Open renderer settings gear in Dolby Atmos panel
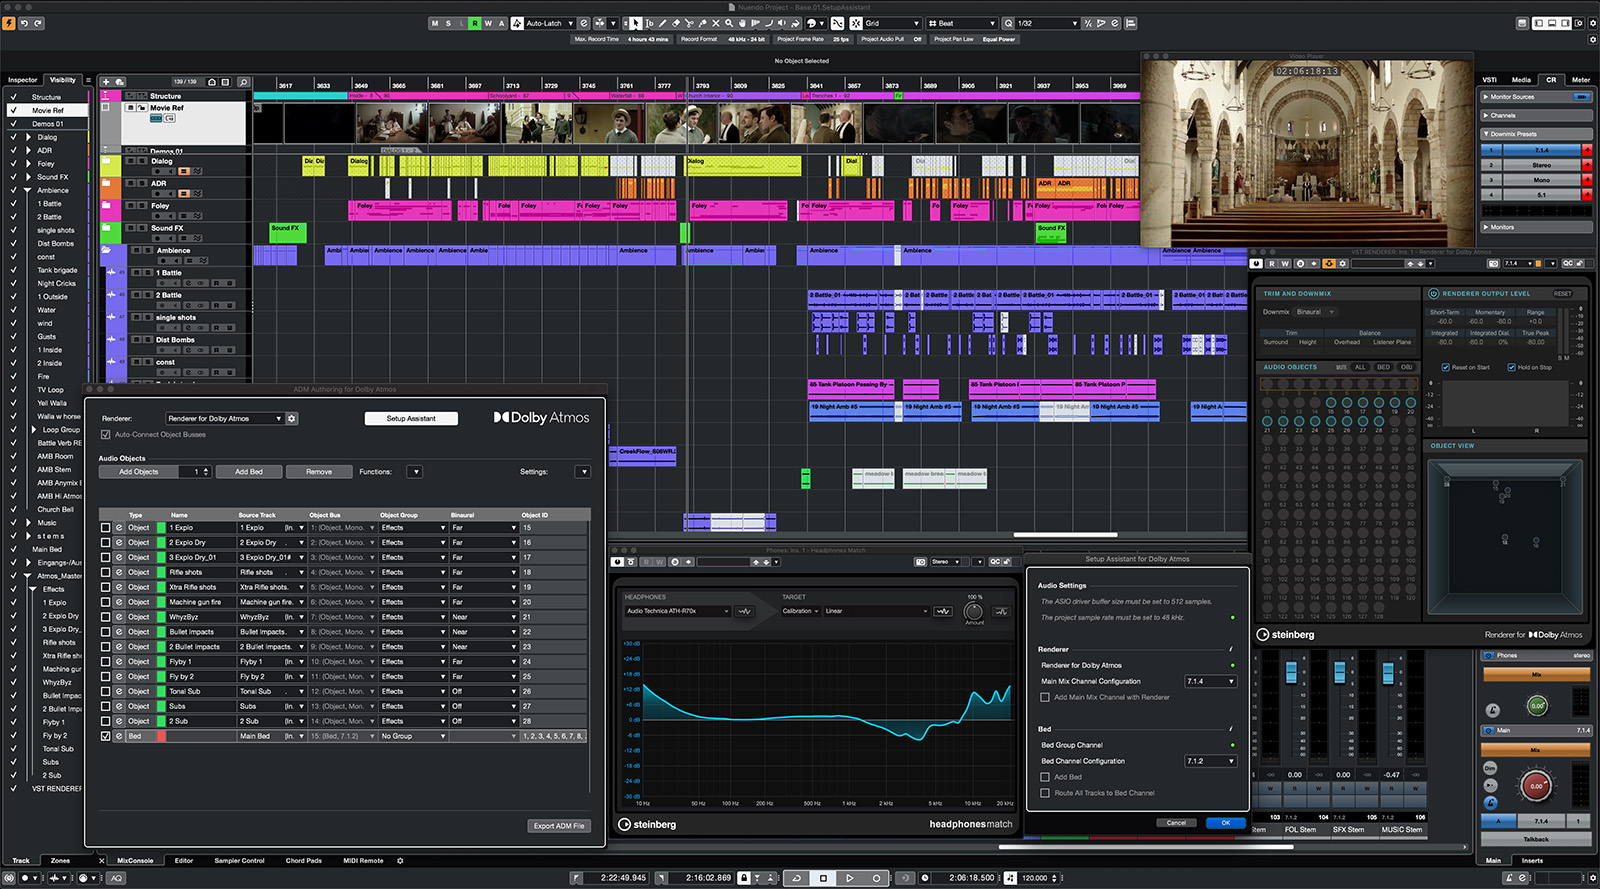 point(292,419)
